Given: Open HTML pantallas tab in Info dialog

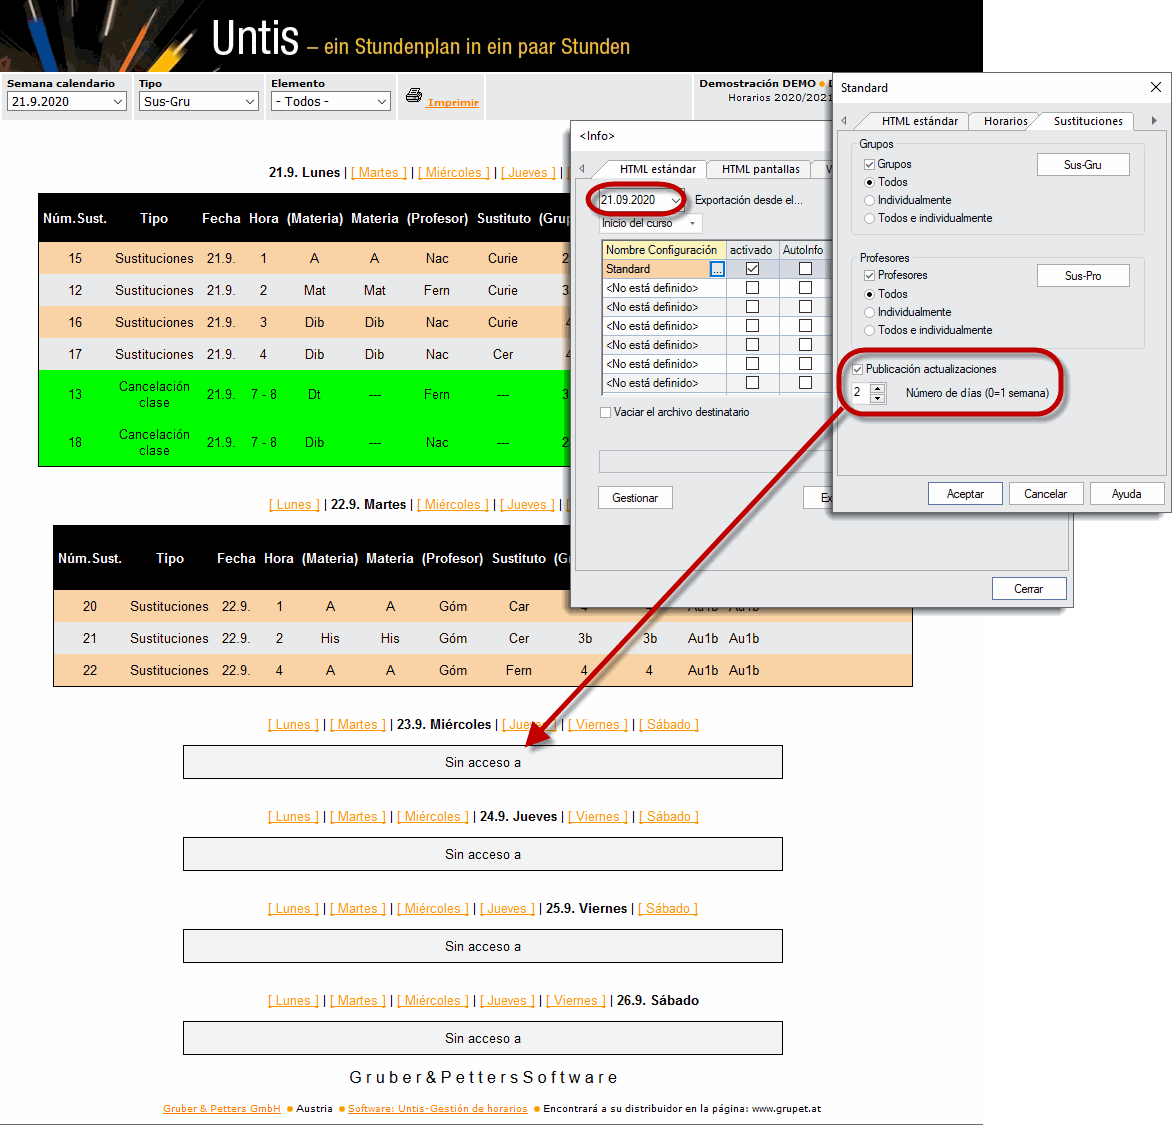Looking at the screenshot, I should 760,170.
